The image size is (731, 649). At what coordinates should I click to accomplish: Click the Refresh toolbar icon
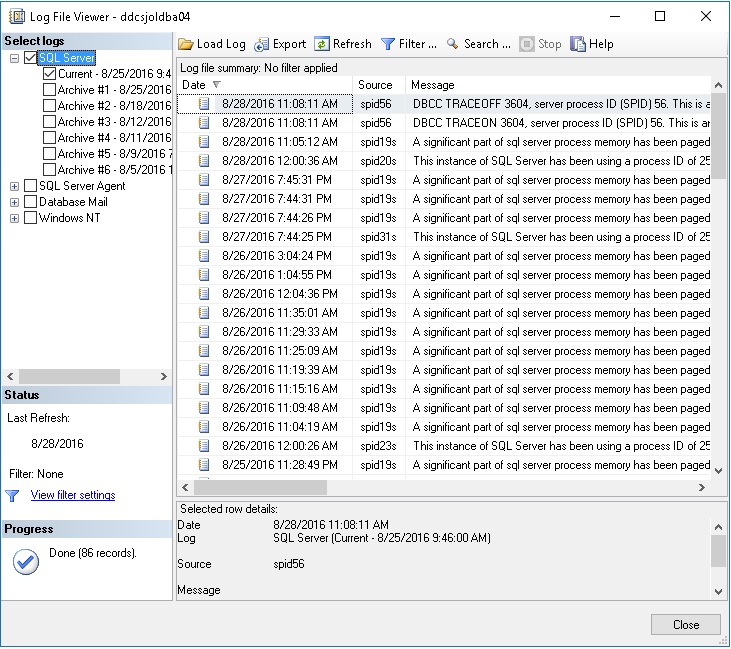[x=322, y=44]
